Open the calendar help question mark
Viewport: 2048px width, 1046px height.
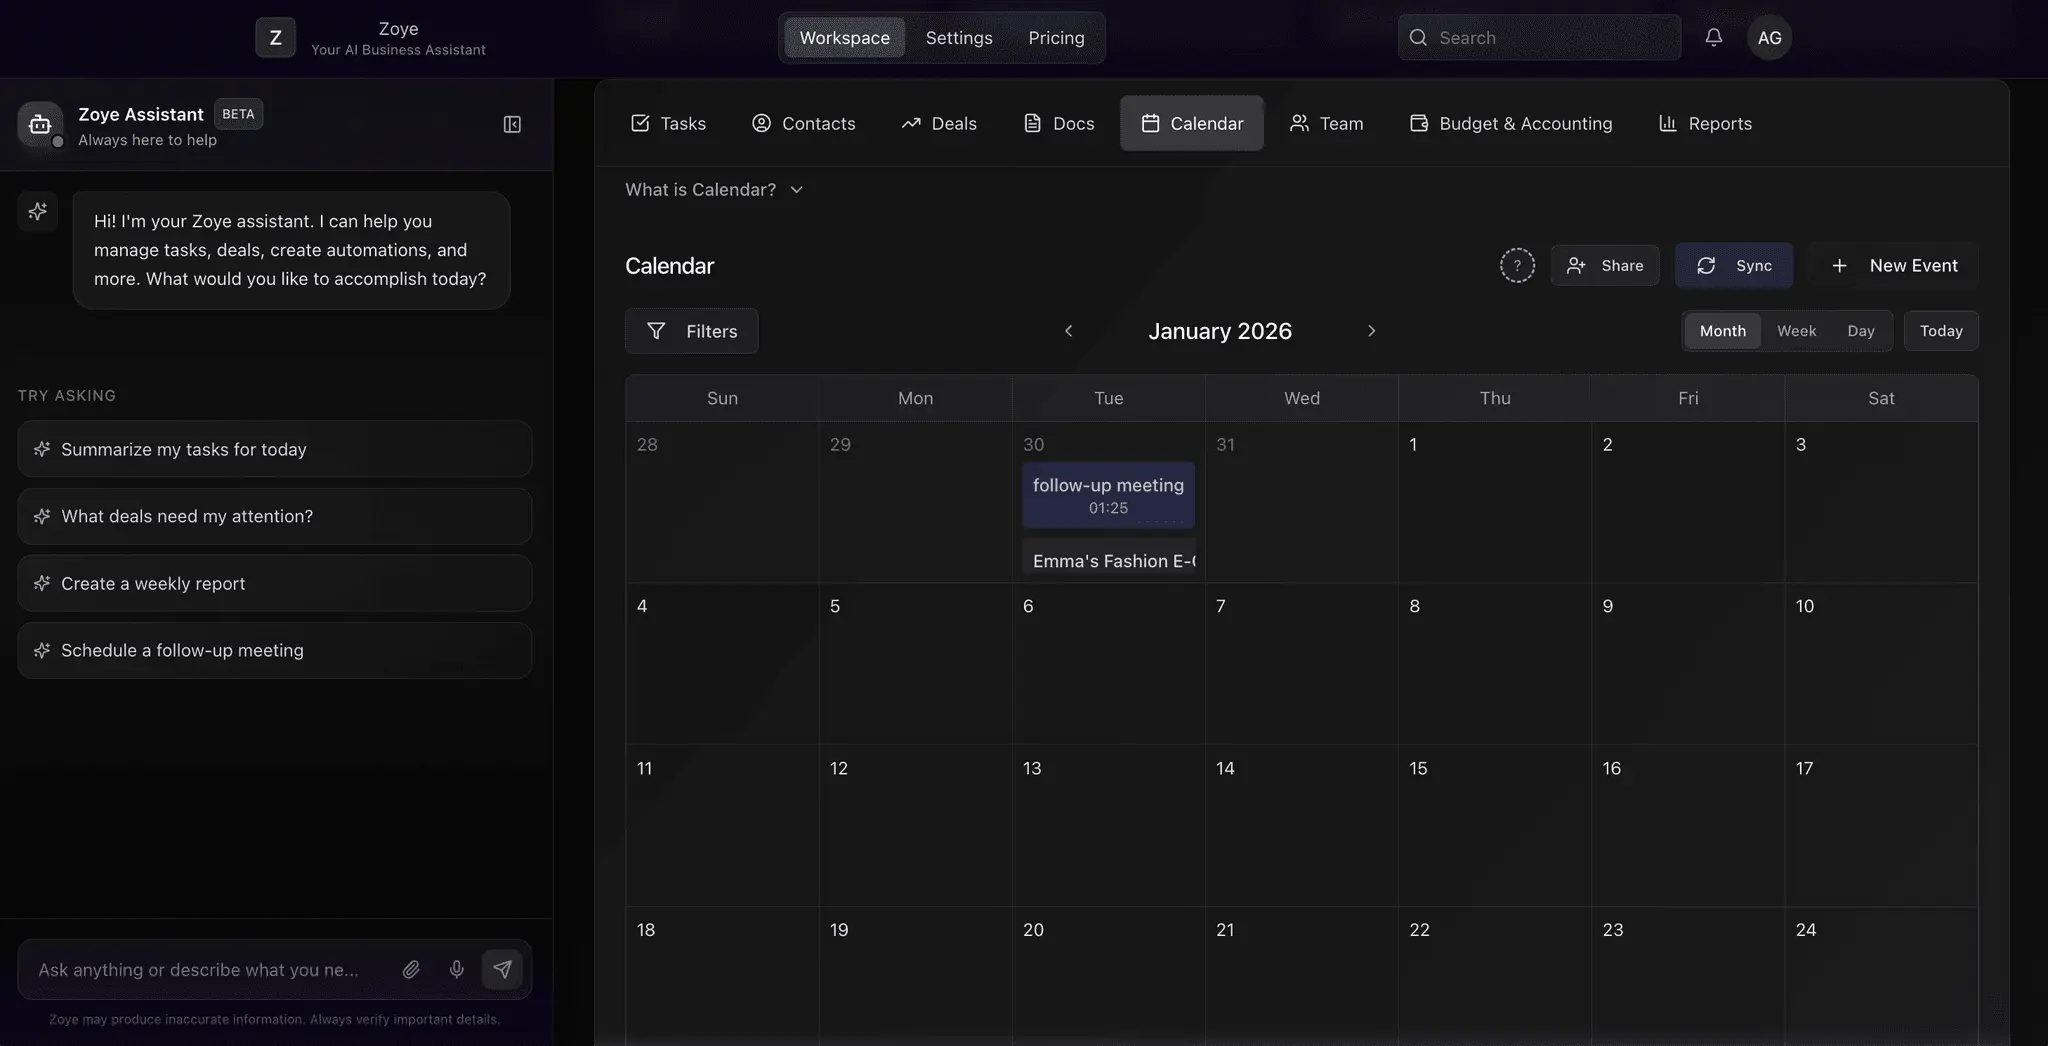pos(1517,265)
